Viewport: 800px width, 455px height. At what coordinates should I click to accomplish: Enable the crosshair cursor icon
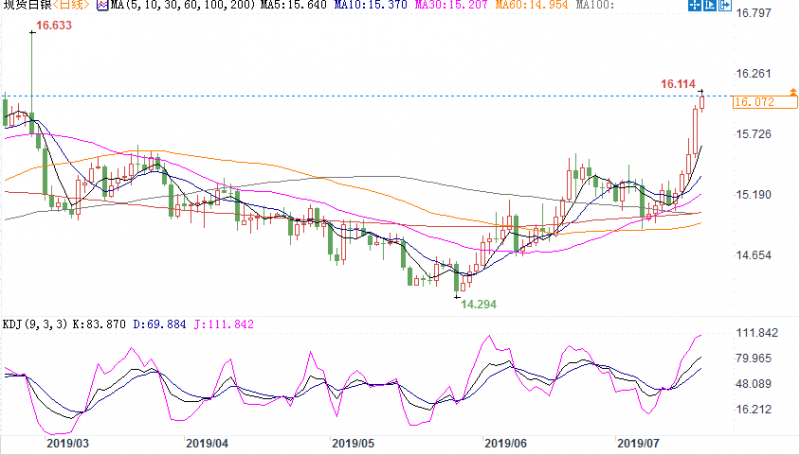pos(694,5)
